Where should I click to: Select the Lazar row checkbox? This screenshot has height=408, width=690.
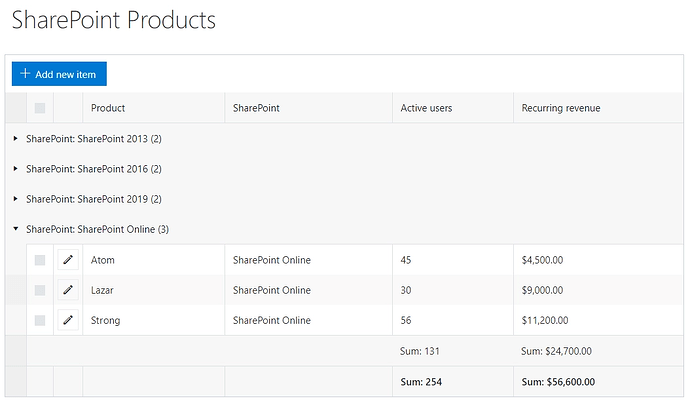point(40,290)
